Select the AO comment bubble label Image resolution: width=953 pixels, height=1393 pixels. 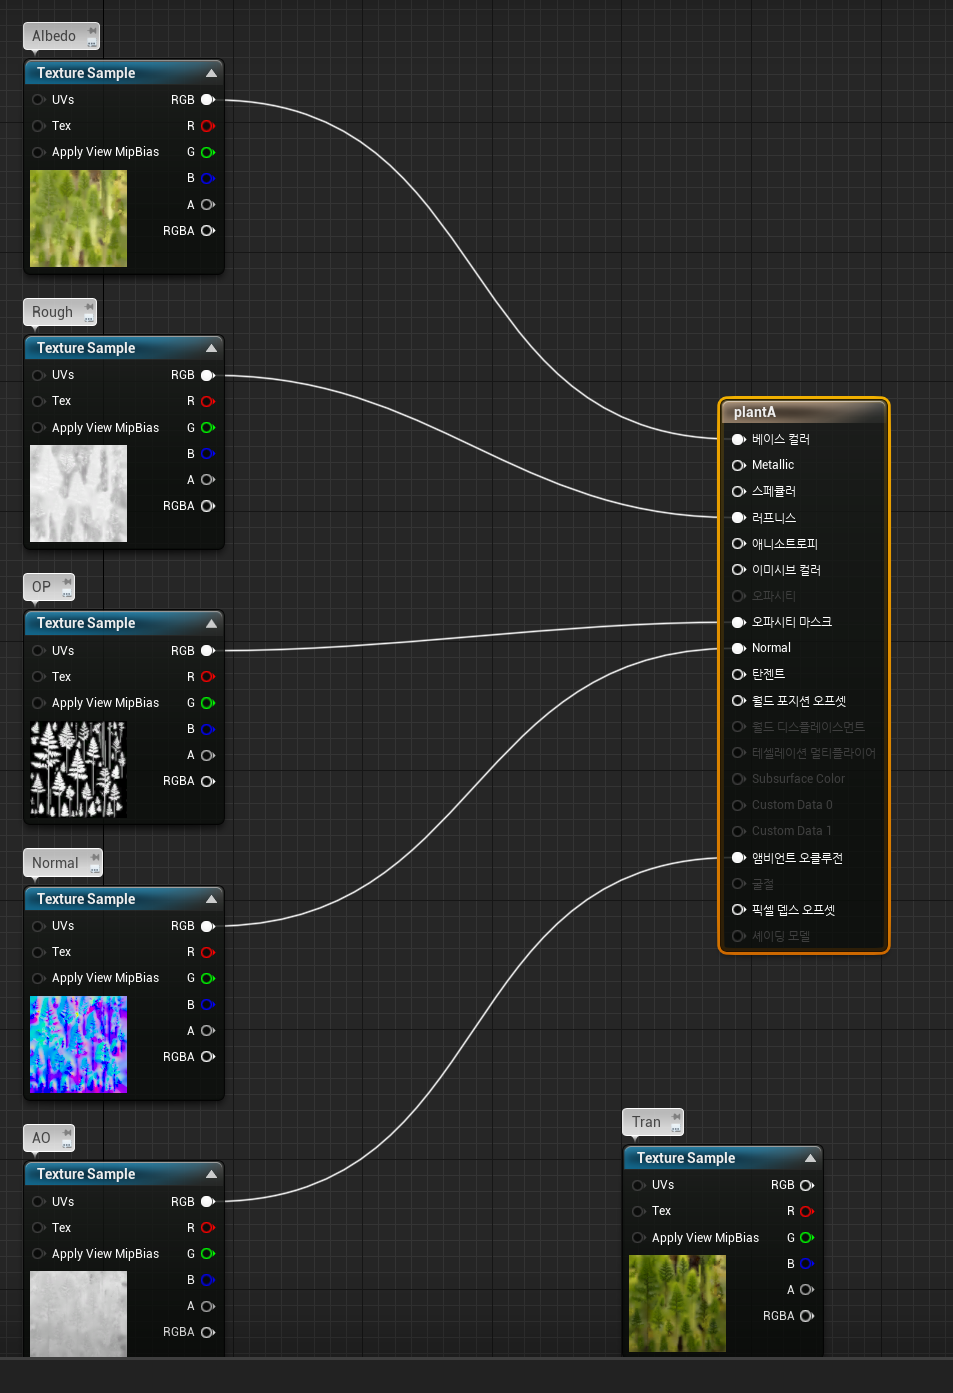(41, 1138)
